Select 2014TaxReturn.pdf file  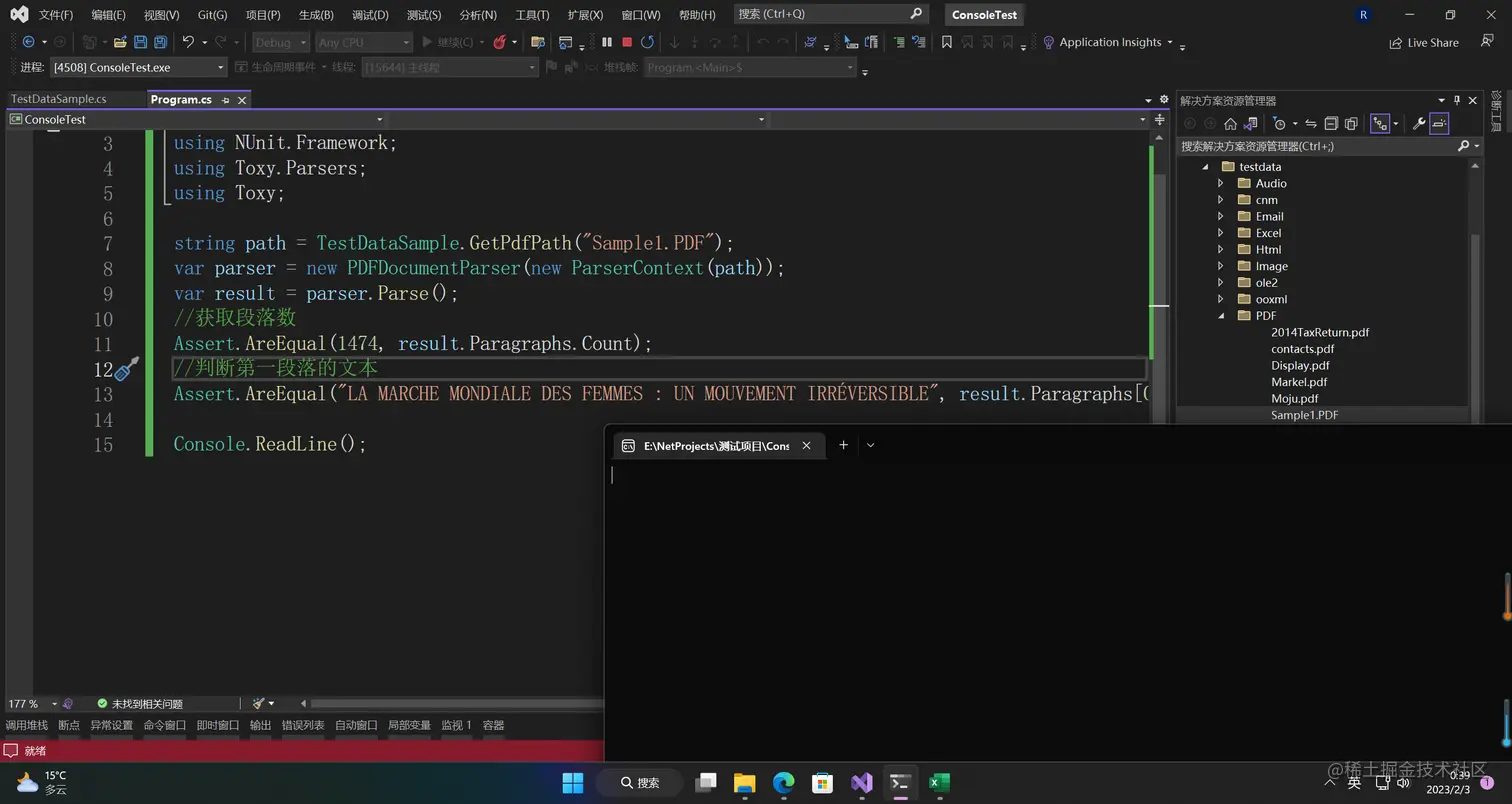(1320, 332)
